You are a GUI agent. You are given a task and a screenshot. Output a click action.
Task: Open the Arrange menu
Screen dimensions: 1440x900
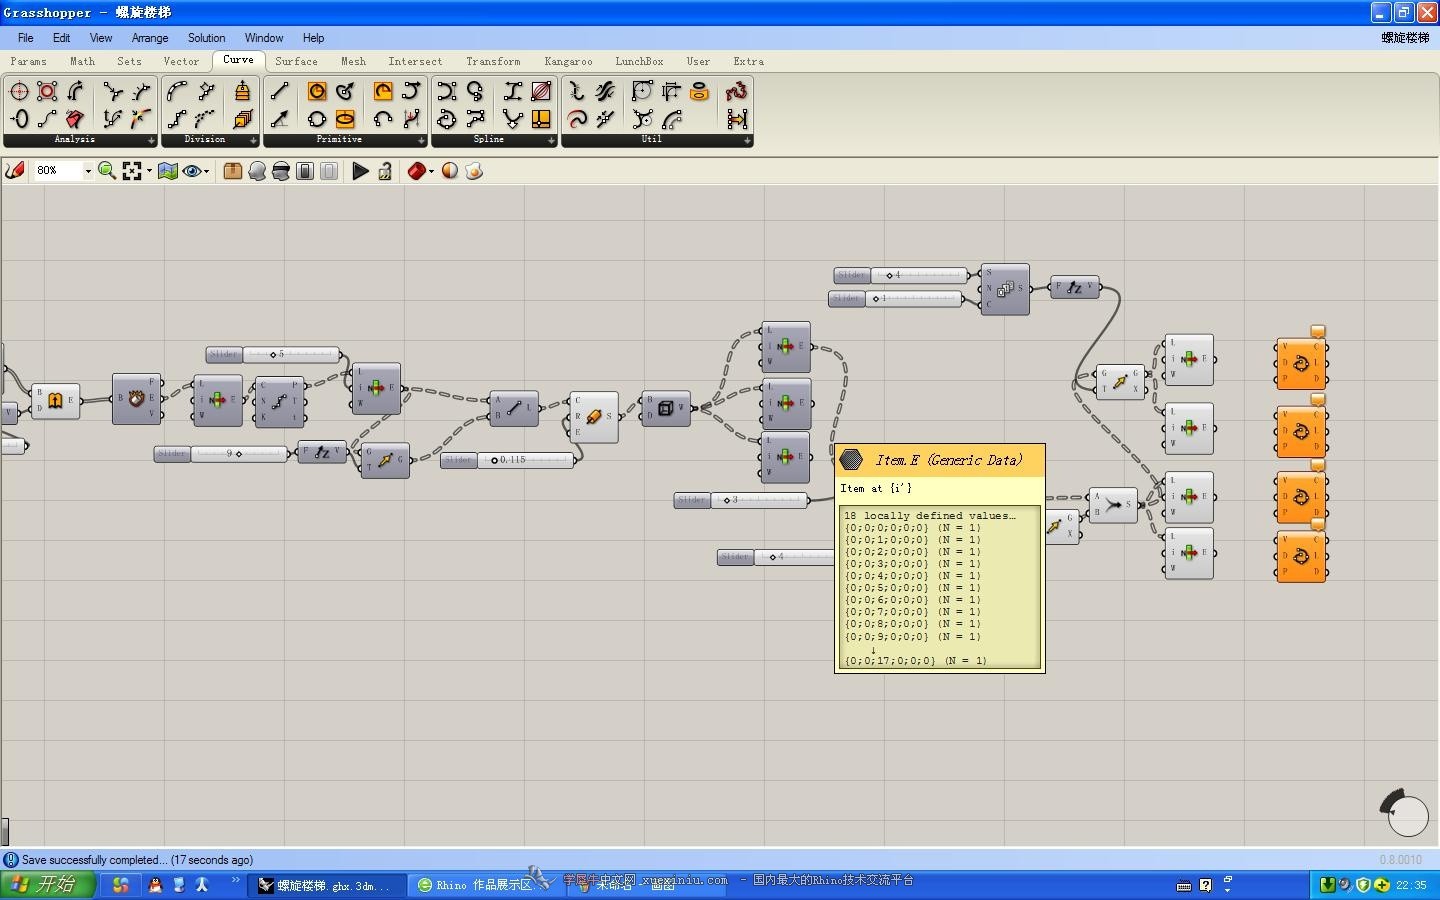click(x=150, y=38)
